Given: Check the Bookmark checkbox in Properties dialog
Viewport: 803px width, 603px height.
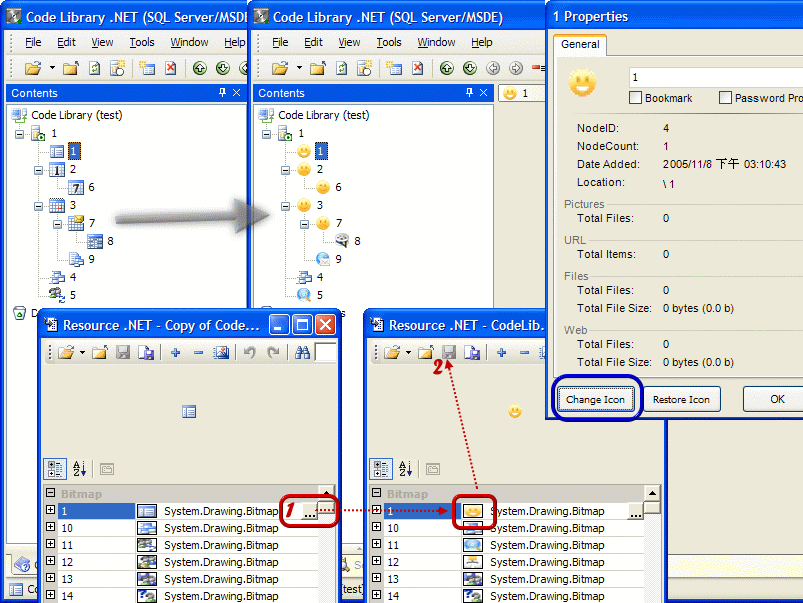Looking at the screenshot, I should point(635,97).
